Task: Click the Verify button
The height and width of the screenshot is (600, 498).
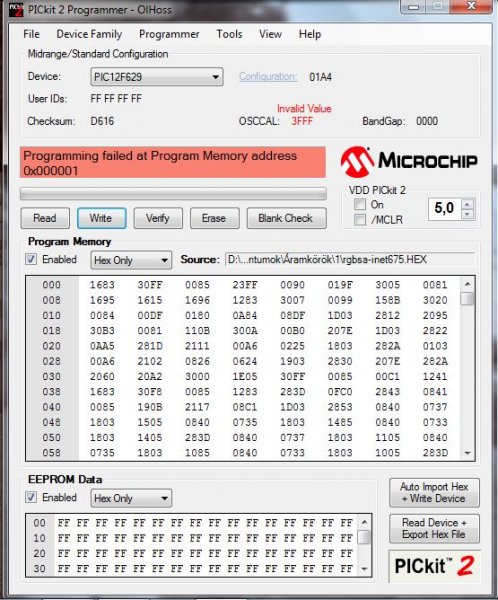Action: (x=158, y=218)
